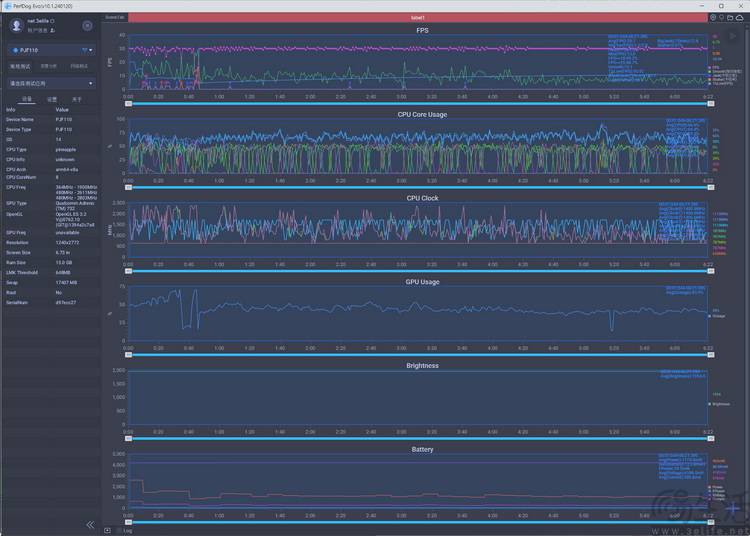Click the vertical scrollbar on the right
This screenshot has width=750, height=536.
tap(747, 273)
